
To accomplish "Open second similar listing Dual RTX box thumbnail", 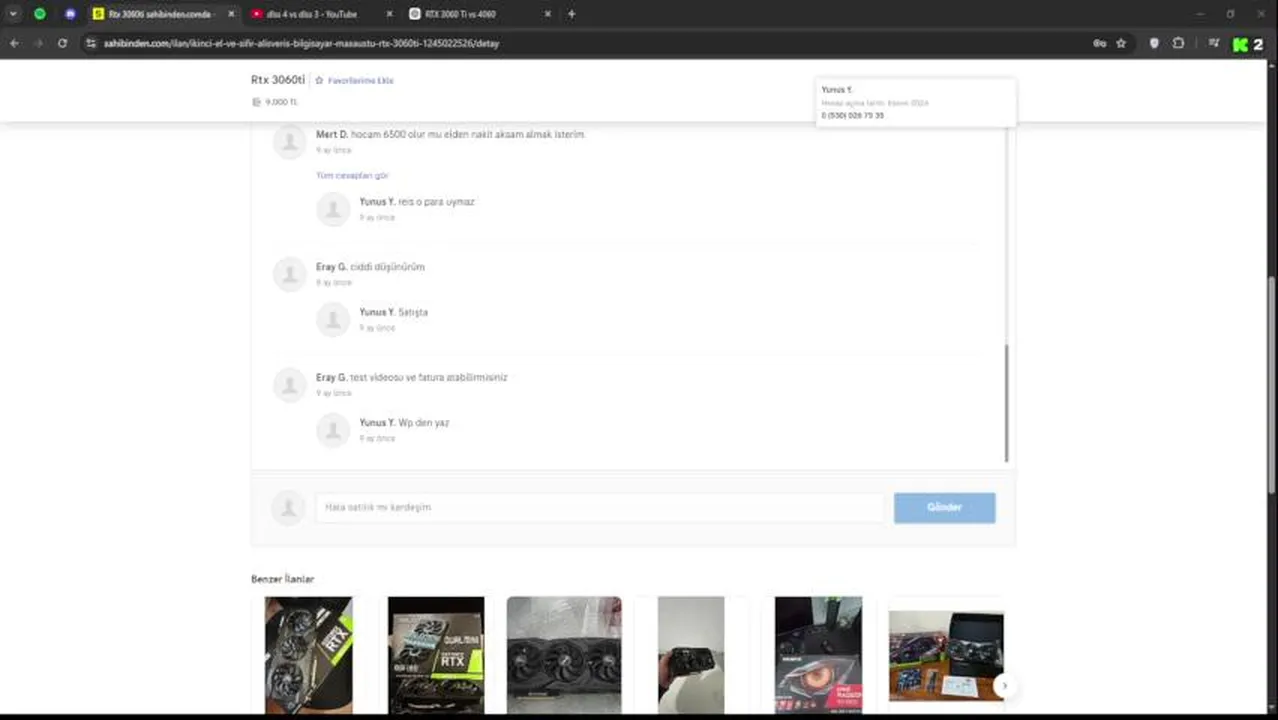I will [x=436, y=655].
